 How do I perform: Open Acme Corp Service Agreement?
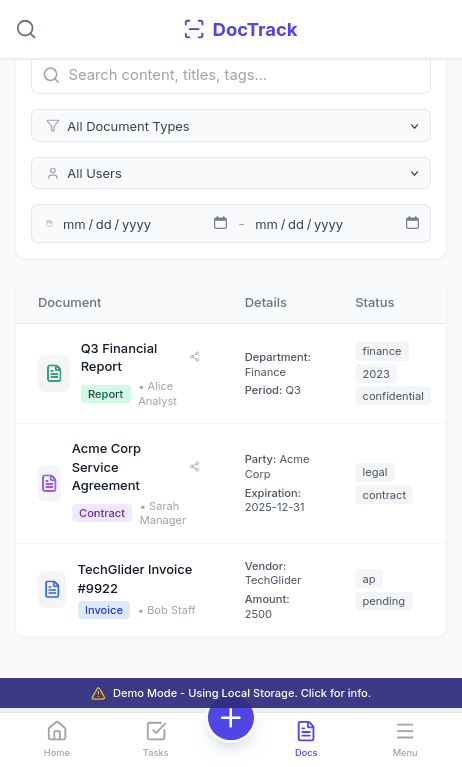pyautogui.click(x=106, y=467)
